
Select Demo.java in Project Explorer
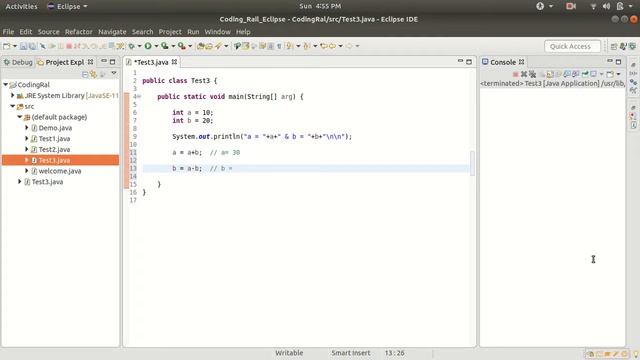pos(55,128)
